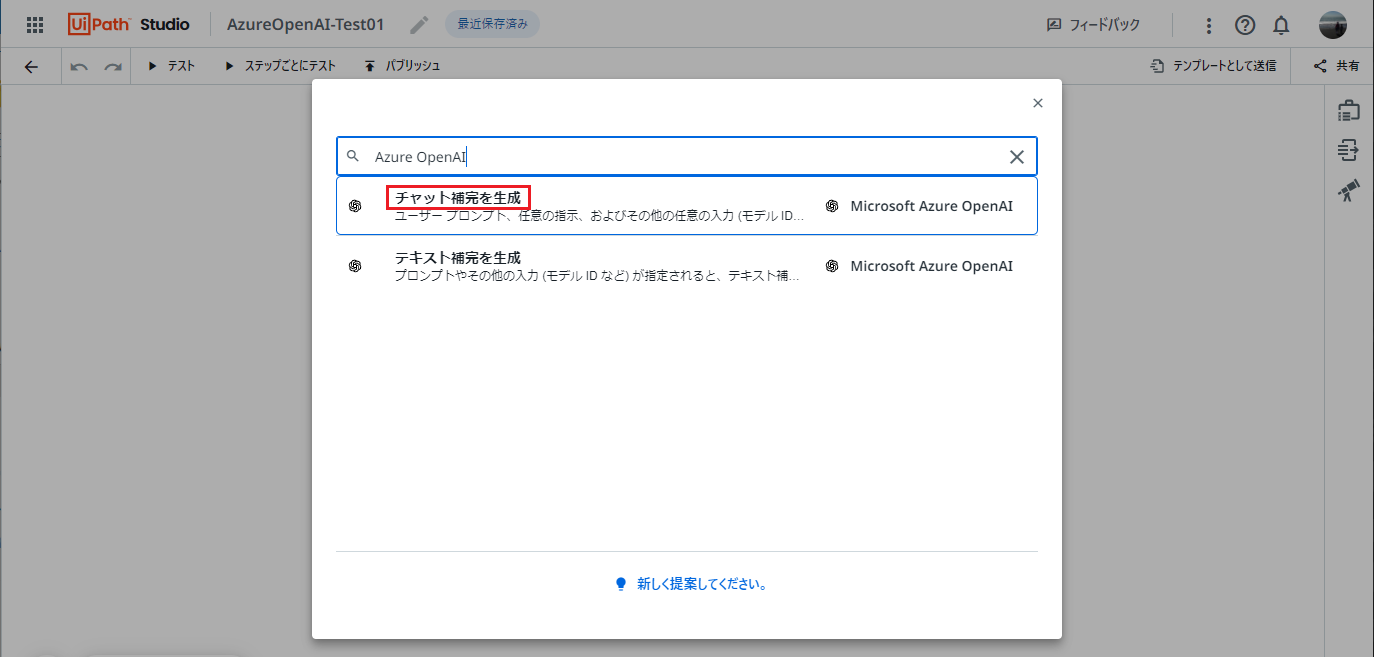Image resolution: width=1374 pixels, height=657 pixels.
Task: Run the テスト button
Action: [171, 66]
